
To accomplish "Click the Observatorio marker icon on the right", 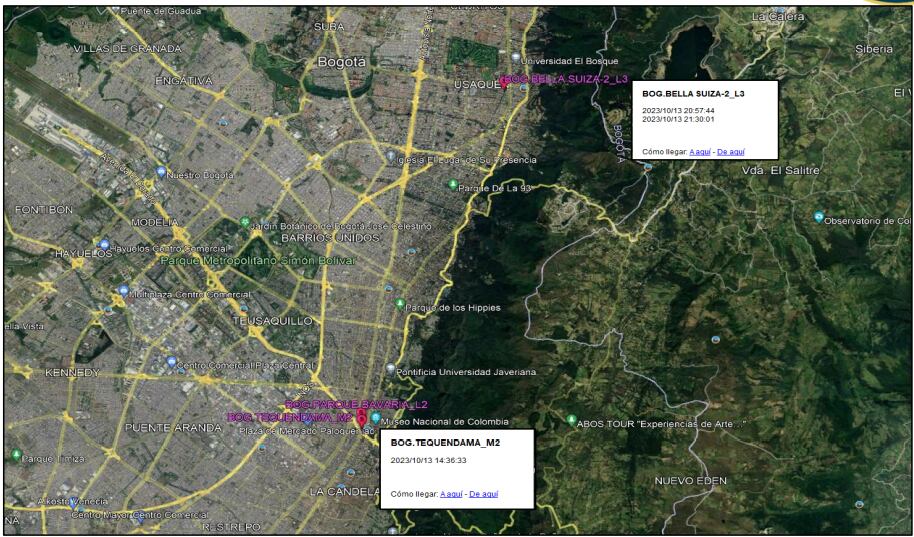I will click(x=819, y=217).
